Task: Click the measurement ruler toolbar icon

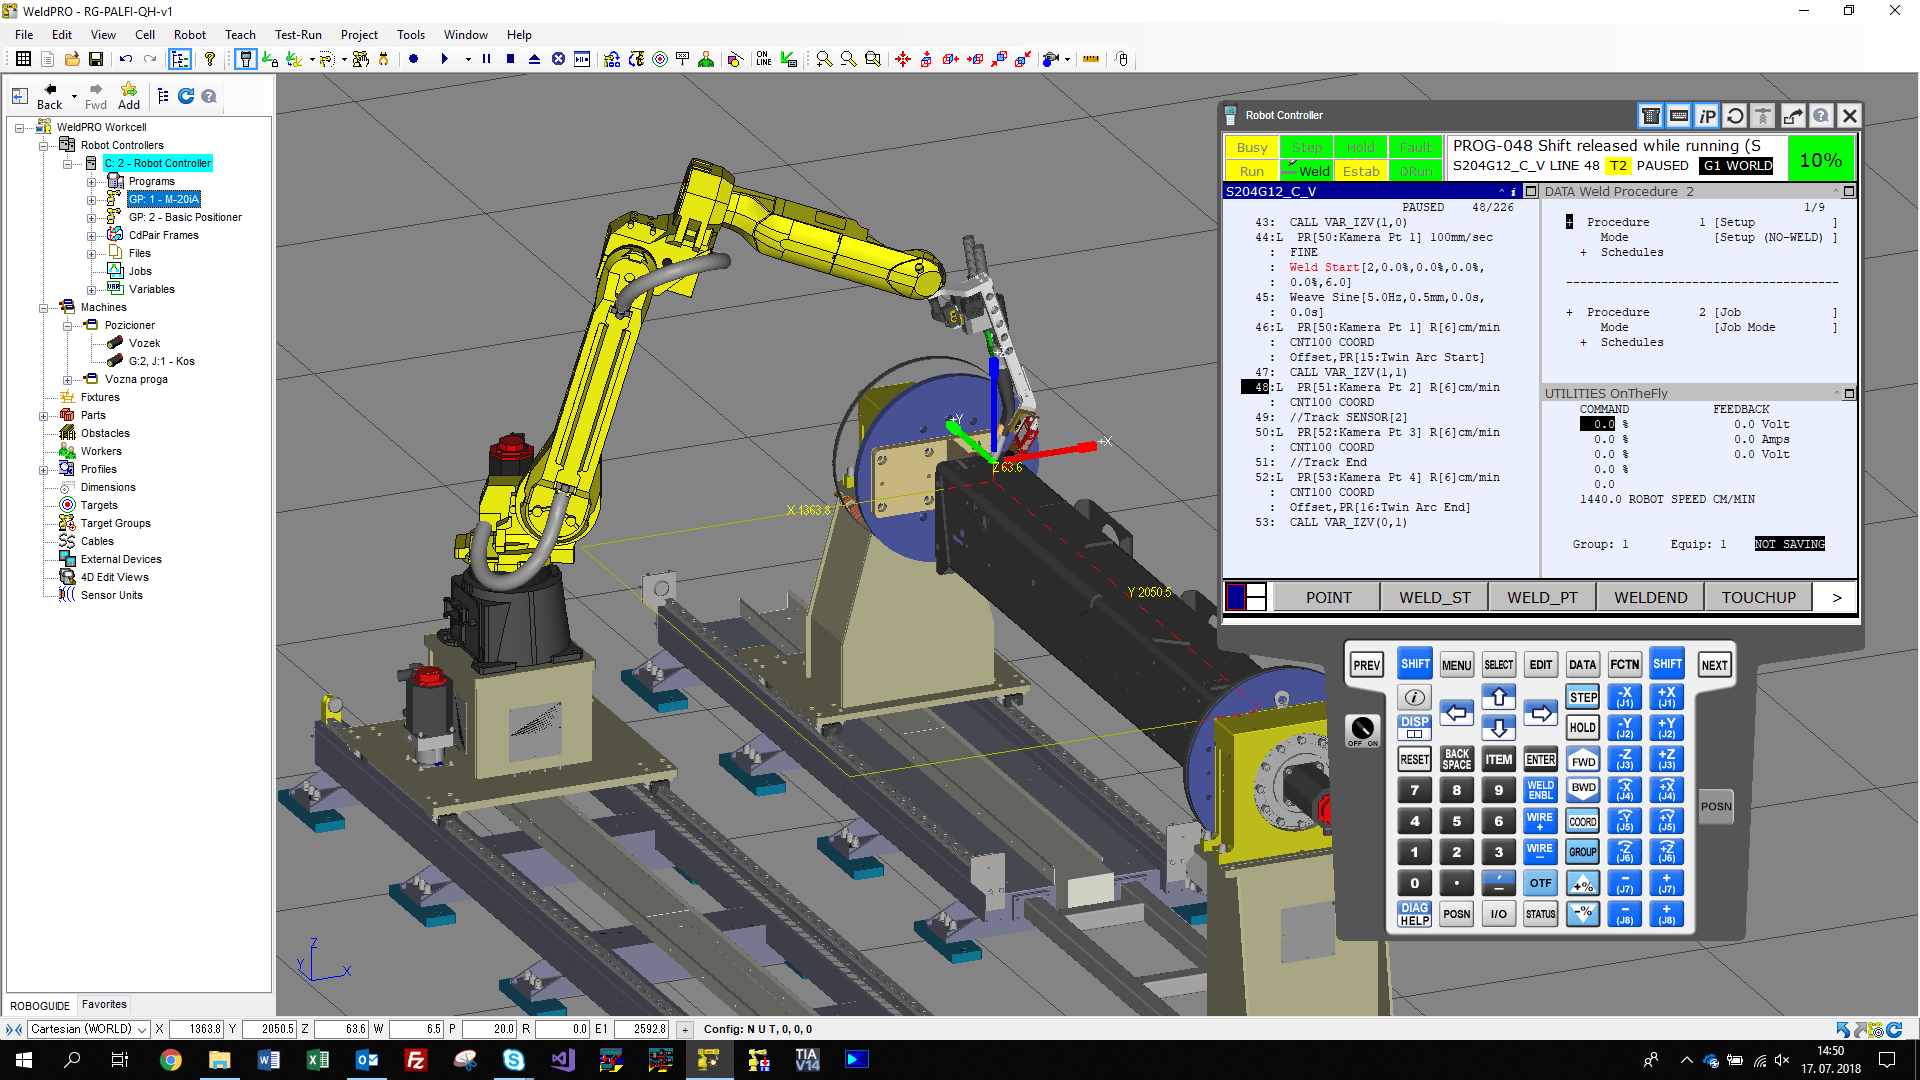Action: pos(1091,59)
